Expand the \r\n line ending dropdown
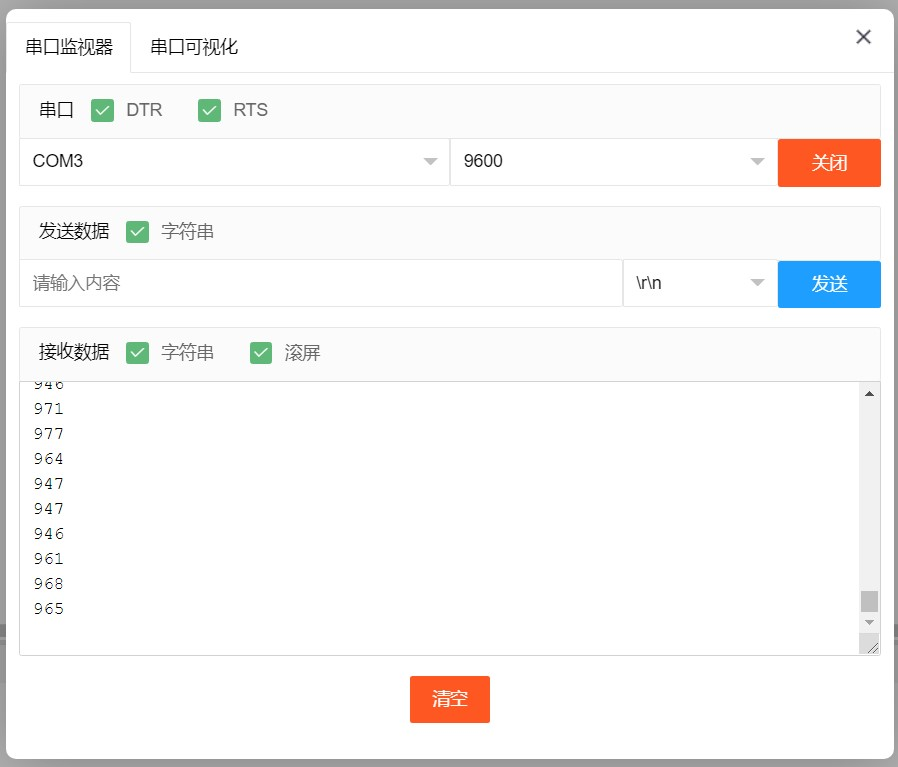This screenshot has width=898, height=767. click(699, 283)
